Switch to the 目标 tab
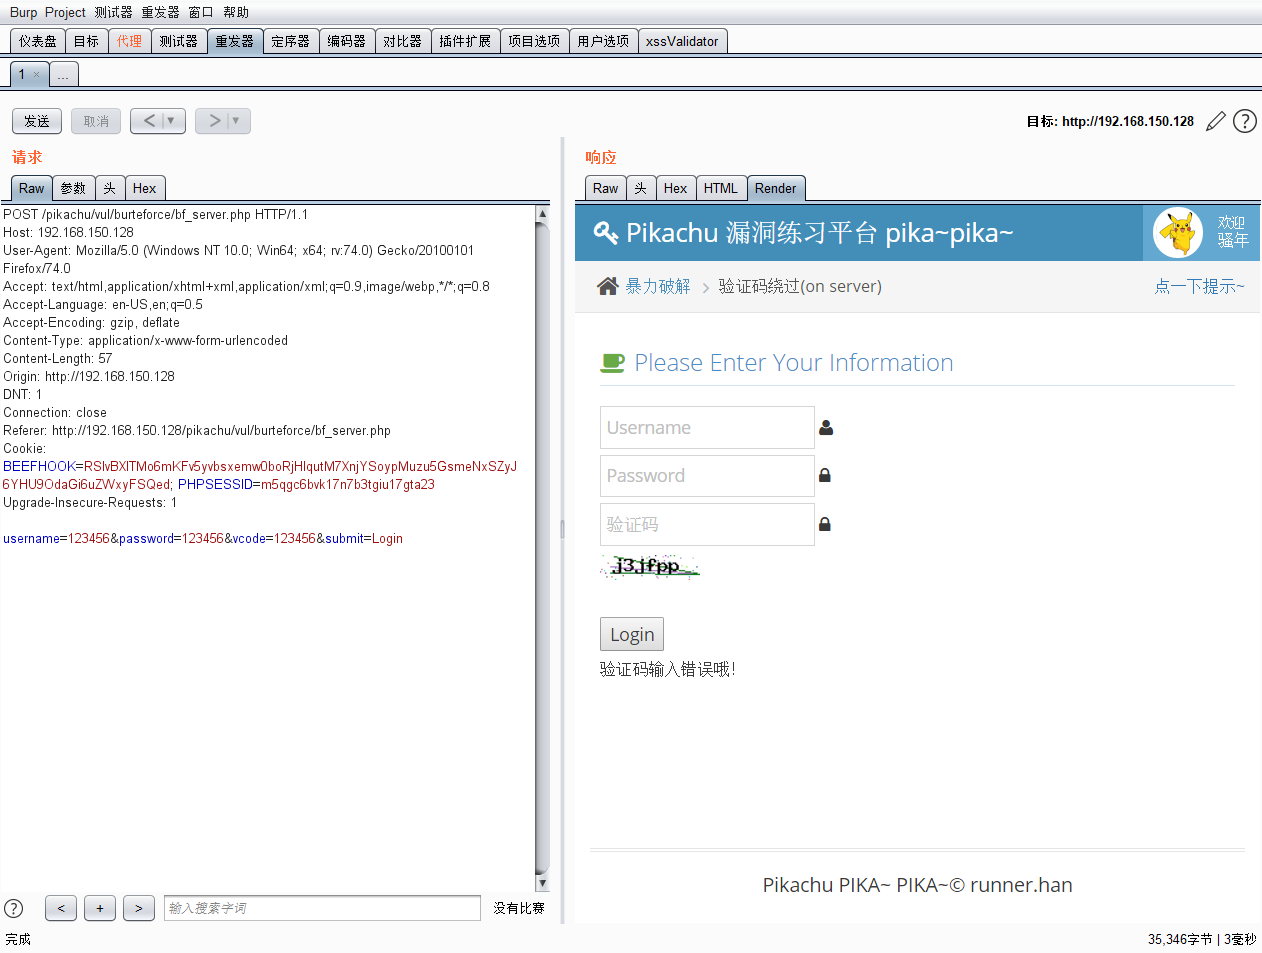Image resolution: width=1262 pixels, height=953 pixels. coord(86,41)
